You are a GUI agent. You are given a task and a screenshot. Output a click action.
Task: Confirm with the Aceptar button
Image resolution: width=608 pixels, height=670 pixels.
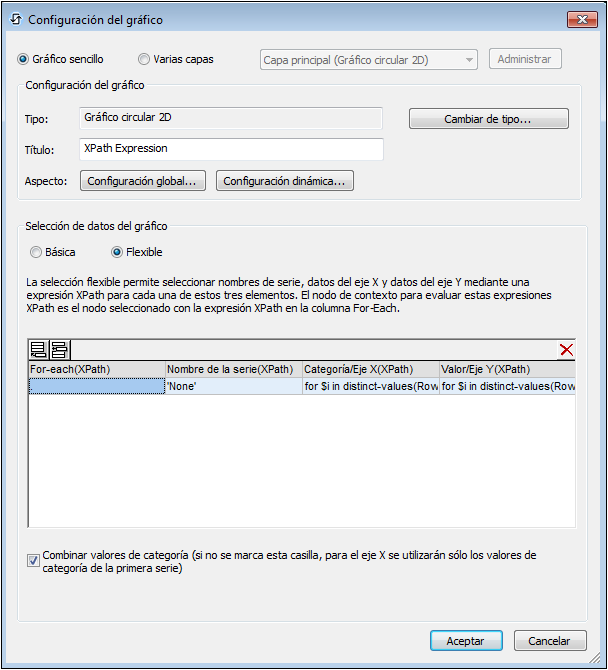[466, 641]
